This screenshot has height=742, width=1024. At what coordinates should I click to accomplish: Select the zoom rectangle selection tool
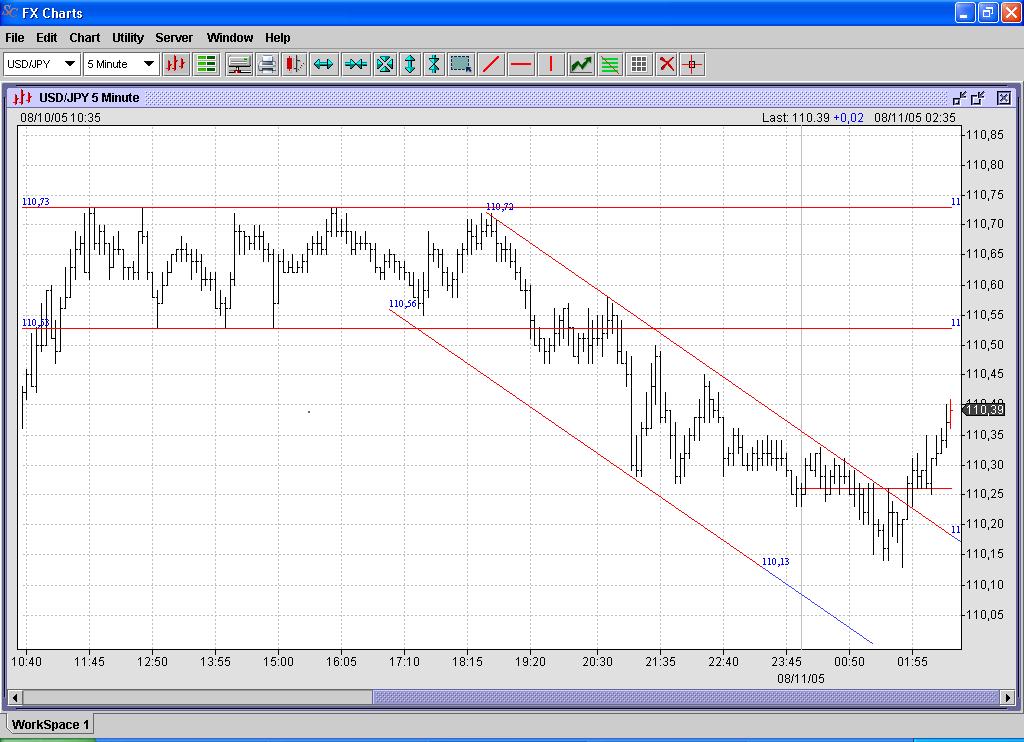pyautogui.click(x=461, y=64)
